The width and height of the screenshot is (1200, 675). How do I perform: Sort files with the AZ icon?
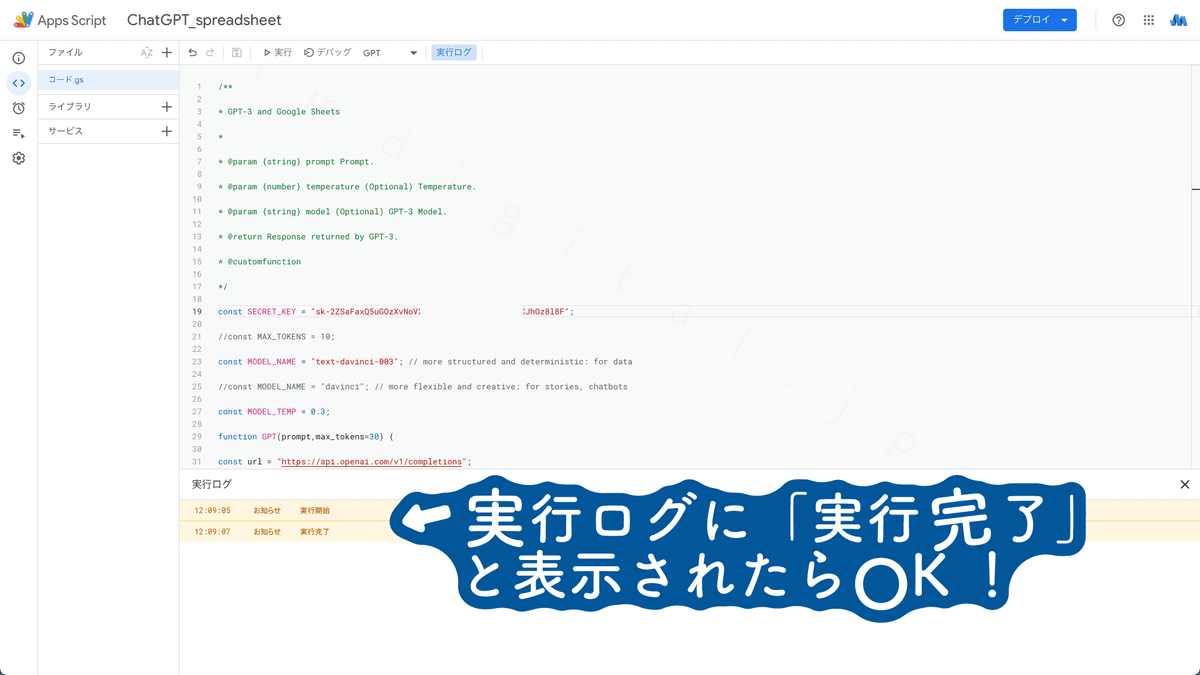pyautogui.click(x=147, y=53)
